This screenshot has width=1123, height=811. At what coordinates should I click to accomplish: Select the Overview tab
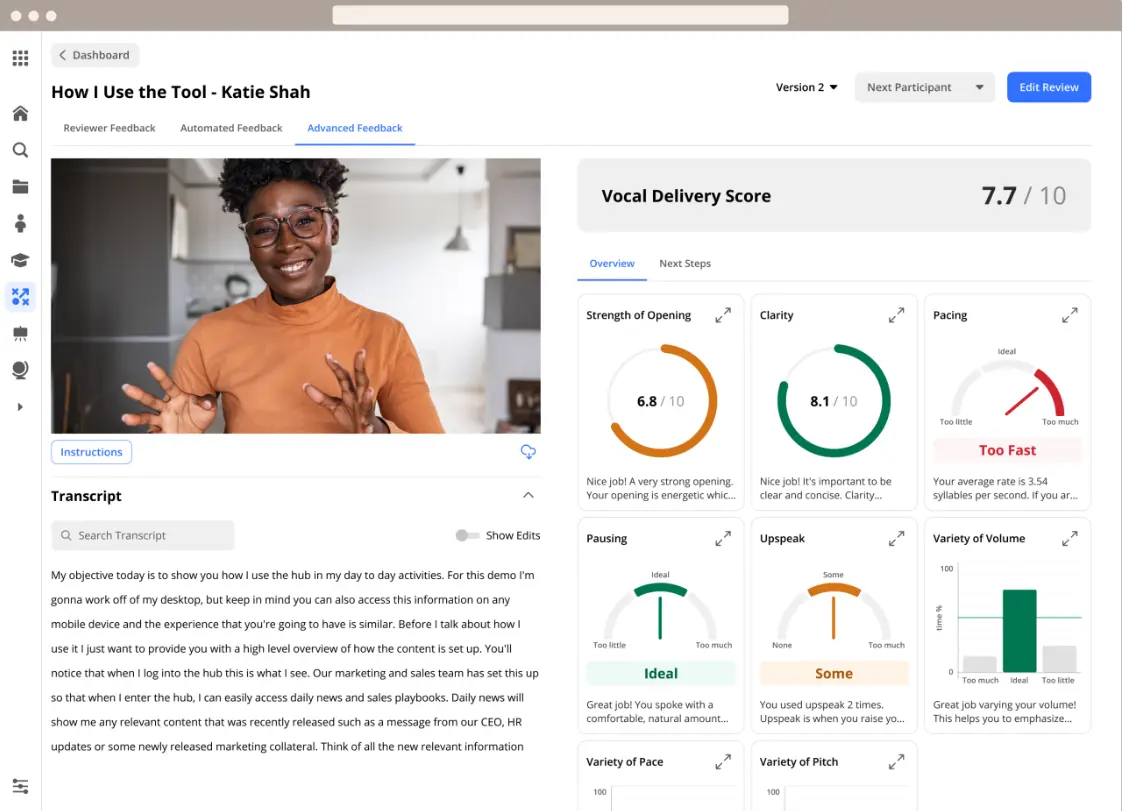pyautogui.click(x=612, y=263)
